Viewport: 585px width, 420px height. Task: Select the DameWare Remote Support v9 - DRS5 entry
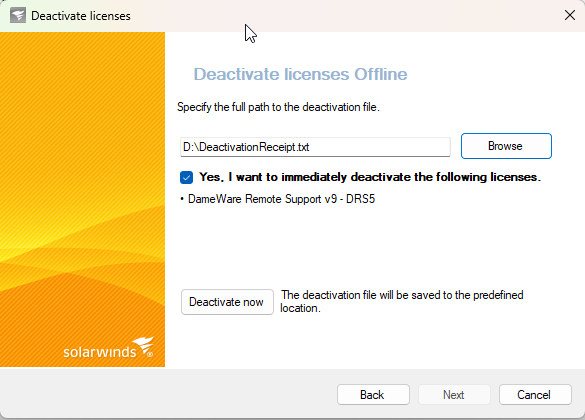(x=281, y=199)
